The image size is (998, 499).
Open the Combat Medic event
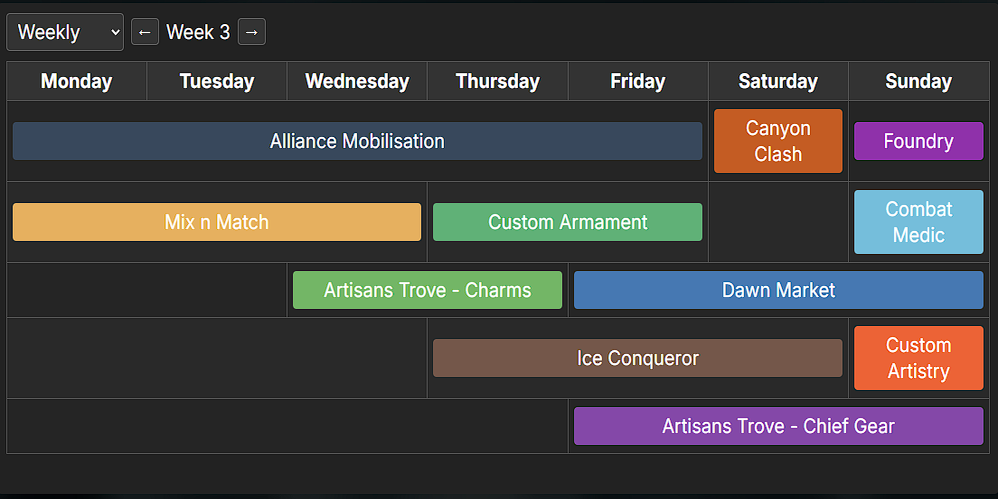point(918,222)
